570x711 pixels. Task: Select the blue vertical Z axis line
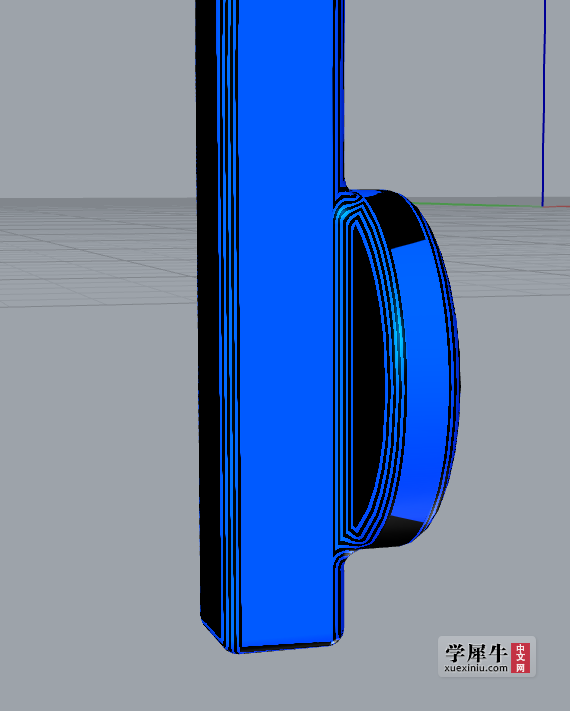pos(543,102)
